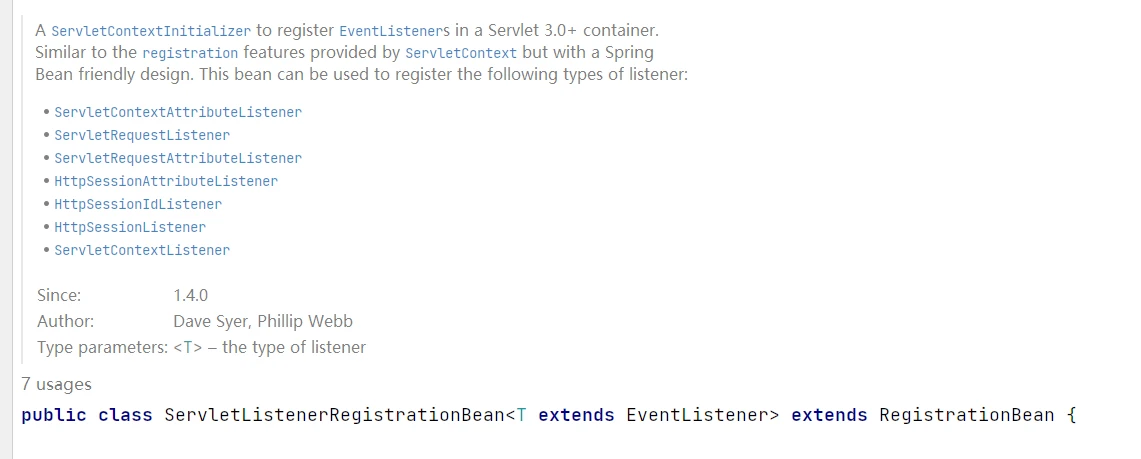Open the ServletContext link in the description
The width and height of the screenshot is (1141, 459).
click(x=461, y=53)
